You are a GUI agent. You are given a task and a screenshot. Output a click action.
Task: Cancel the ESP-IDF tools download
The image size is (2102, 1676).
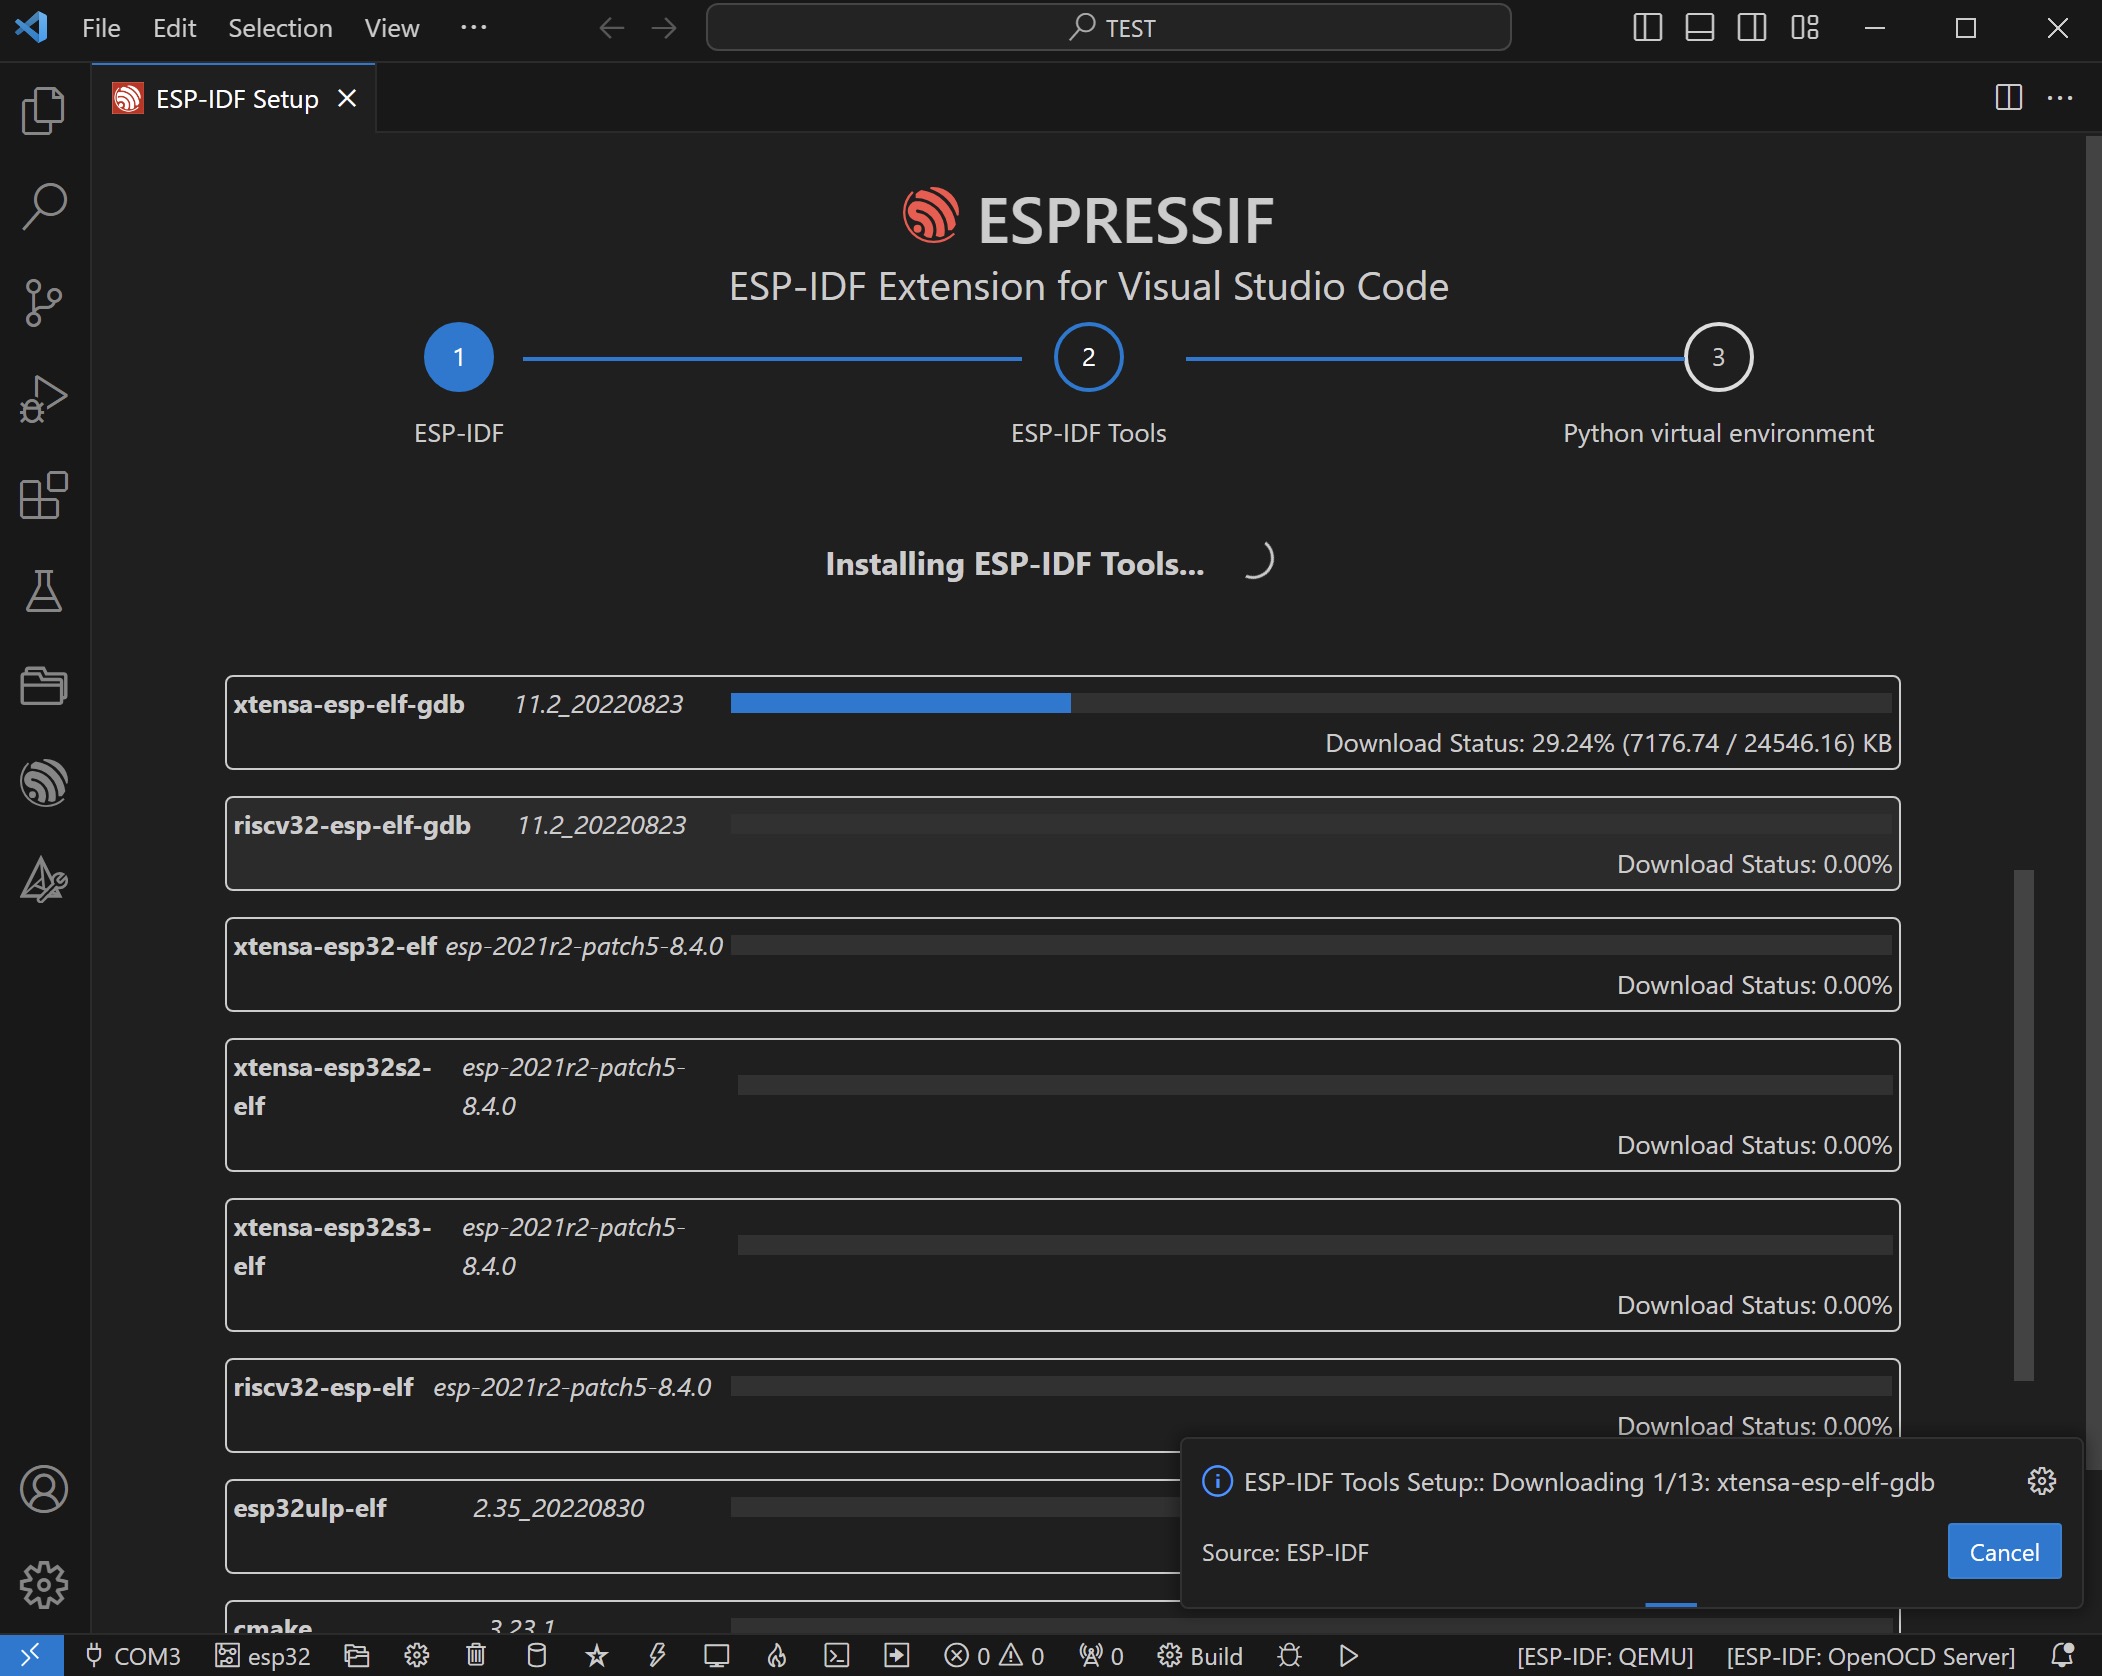2004,1552
